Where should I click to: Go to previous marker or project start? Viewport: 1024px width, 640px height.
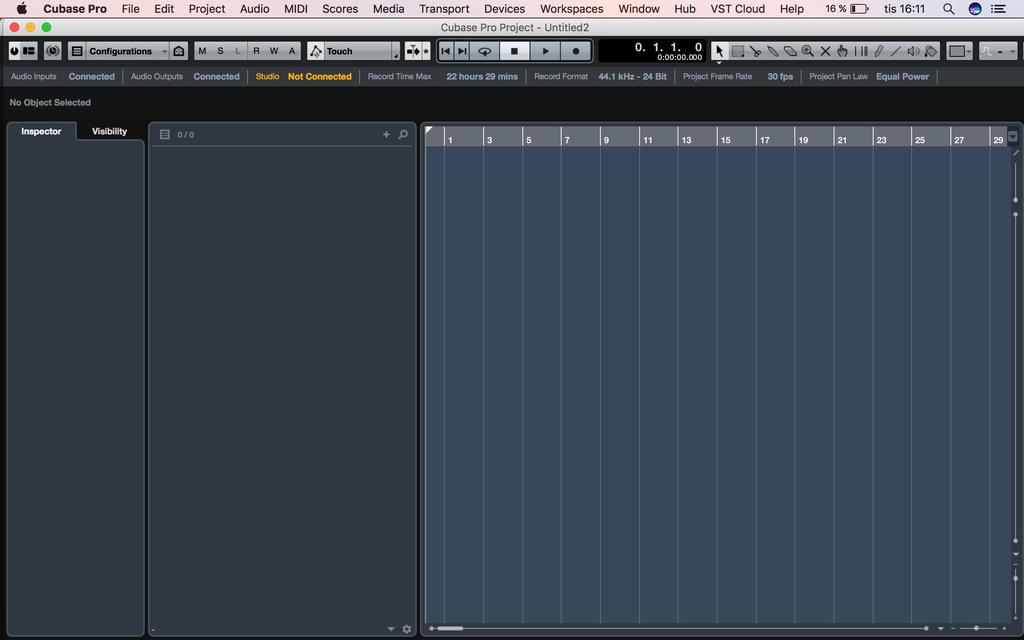pyautogui.click(x=445, y=51)
